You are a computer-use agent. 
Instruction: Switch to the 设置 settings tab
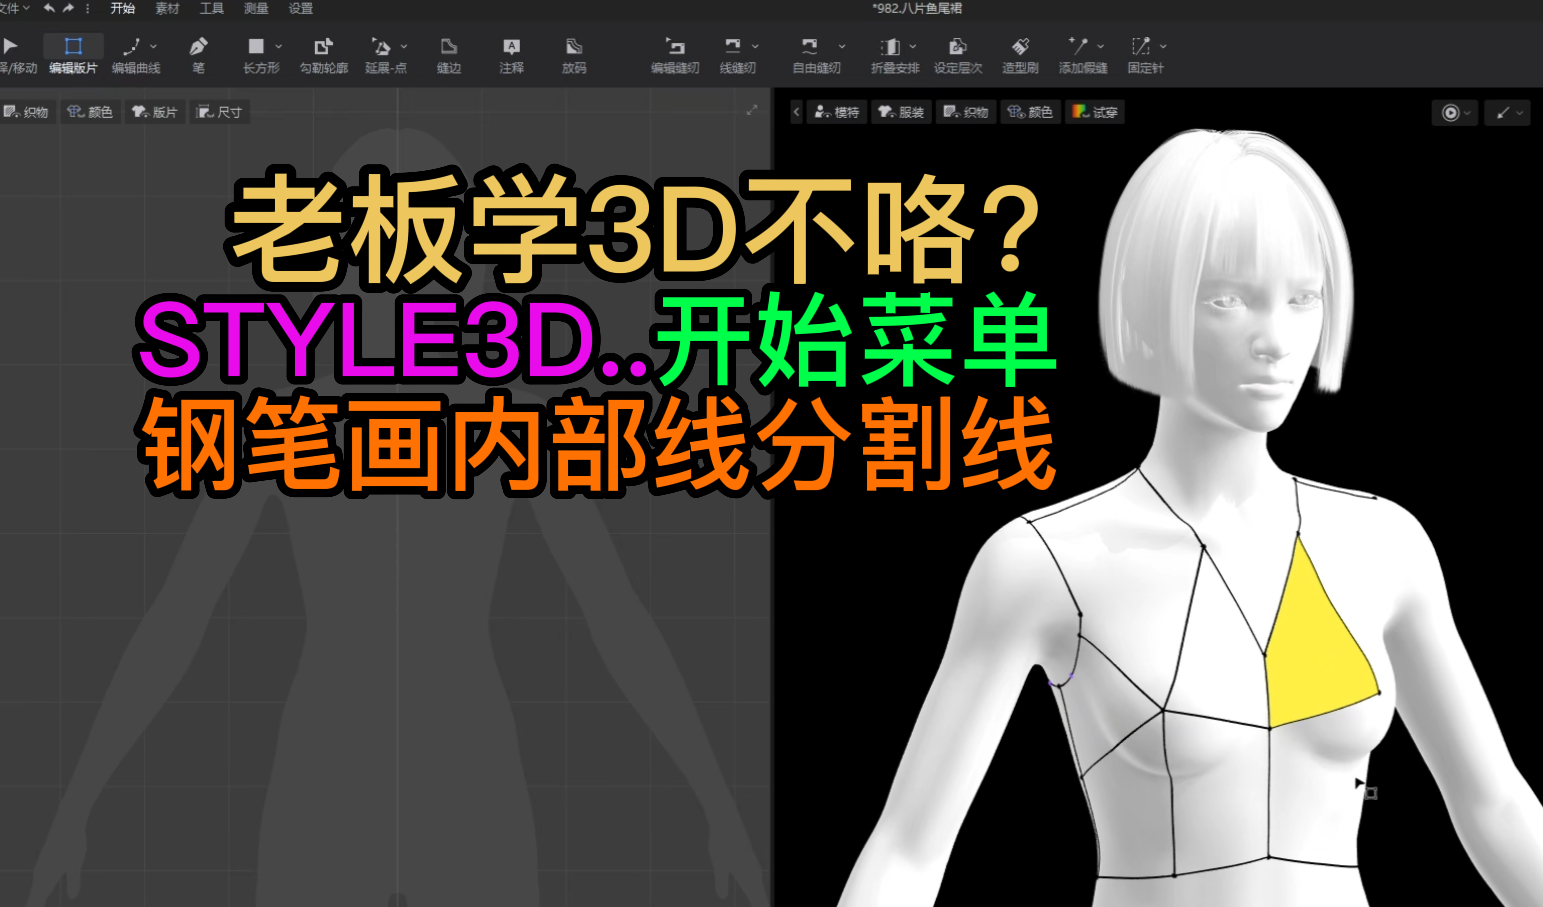[x=301, y=8]
